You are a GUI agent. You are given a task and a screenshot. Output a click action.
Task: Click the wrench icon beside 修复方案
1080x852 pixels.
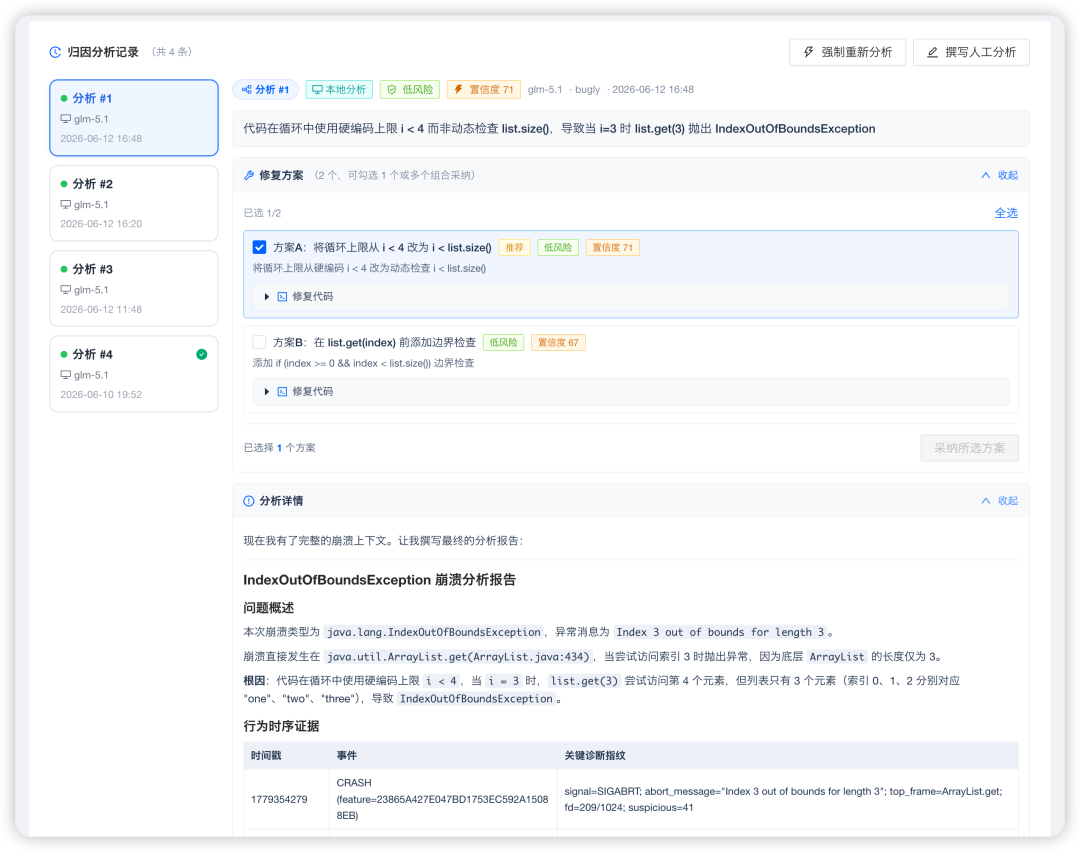[x=249, y=176]
